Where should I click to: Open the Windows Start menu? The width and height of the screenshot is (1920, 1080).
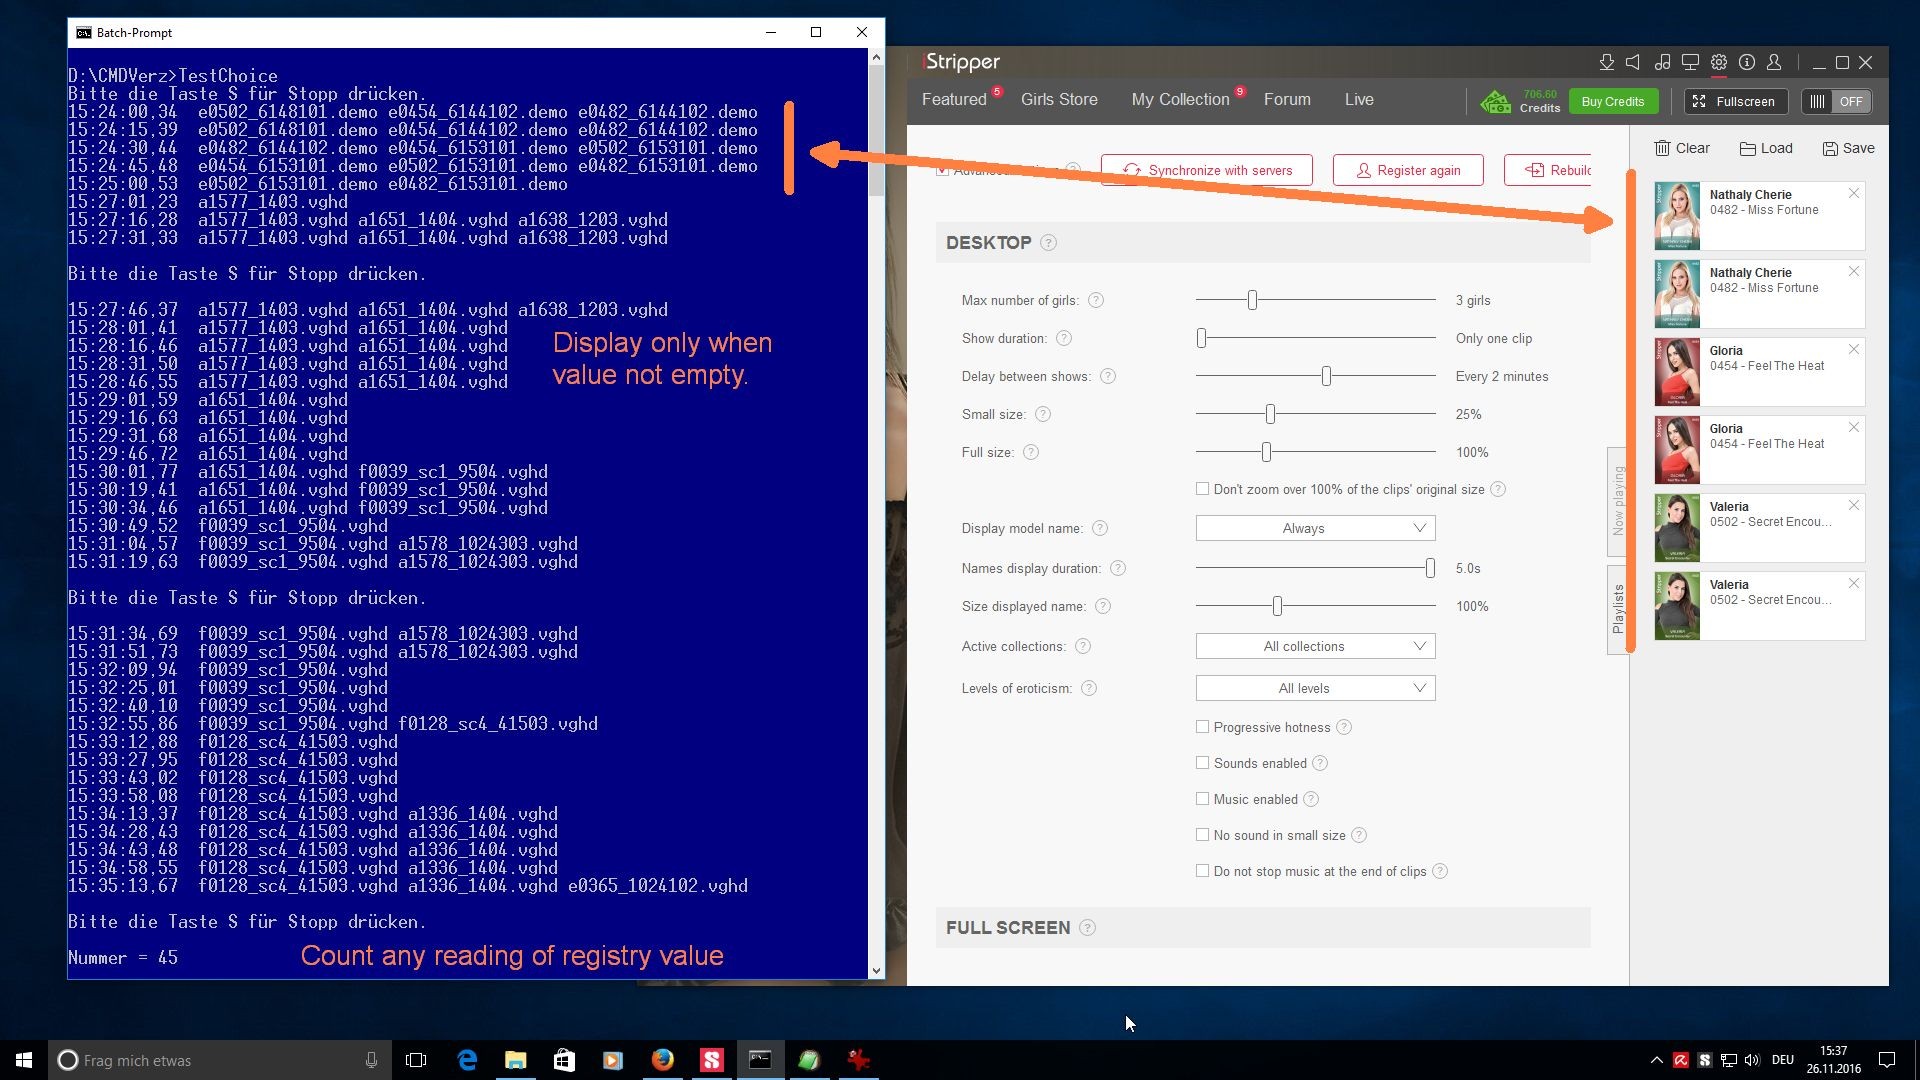coord(24,1060)
